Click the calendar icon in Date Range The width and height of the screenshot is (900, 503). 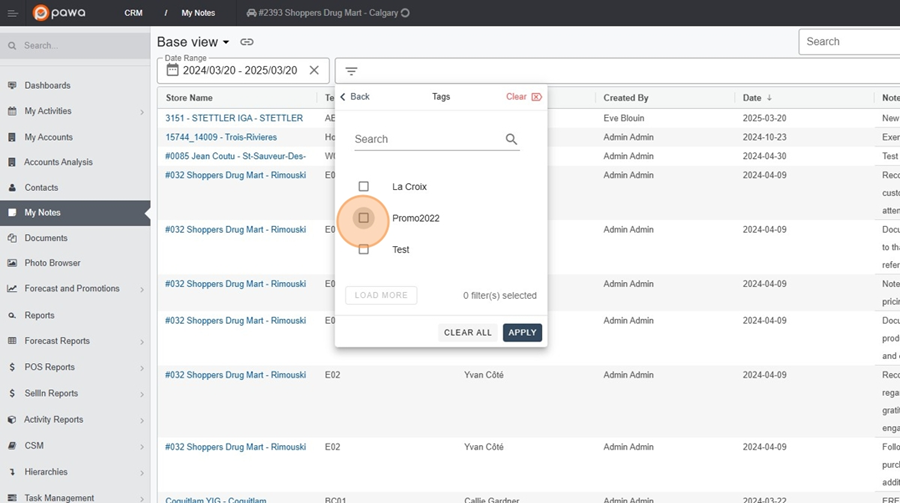tap(172, 70)
